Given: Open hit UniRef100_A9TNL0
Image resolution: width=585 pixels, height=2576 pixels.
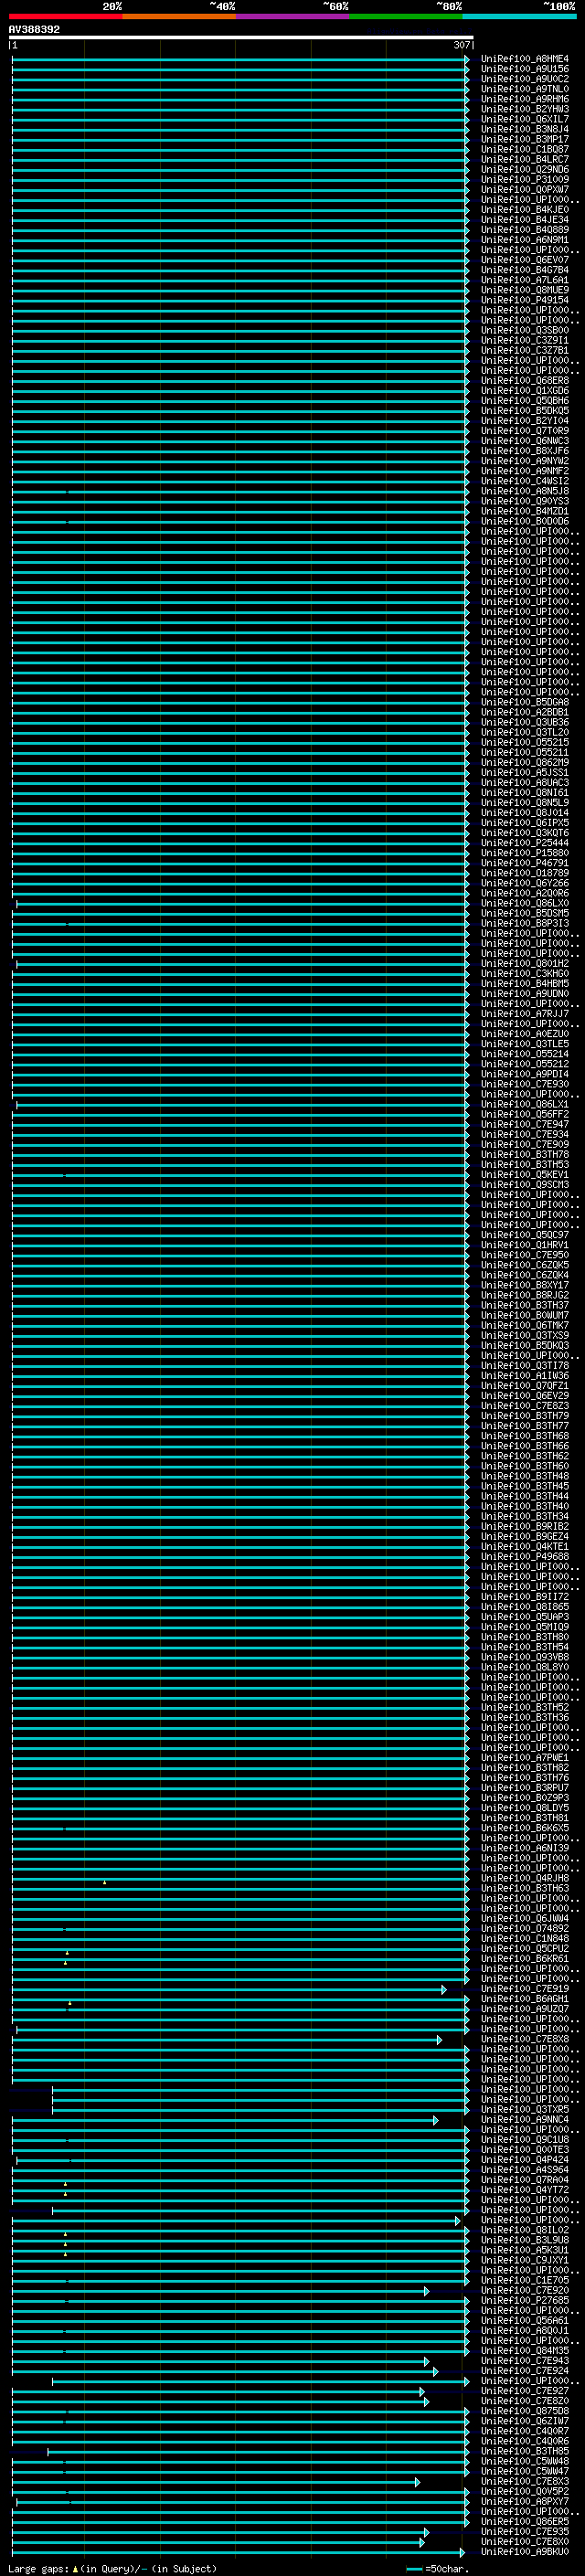Looking at the screenshot, I should coord(525,89).
